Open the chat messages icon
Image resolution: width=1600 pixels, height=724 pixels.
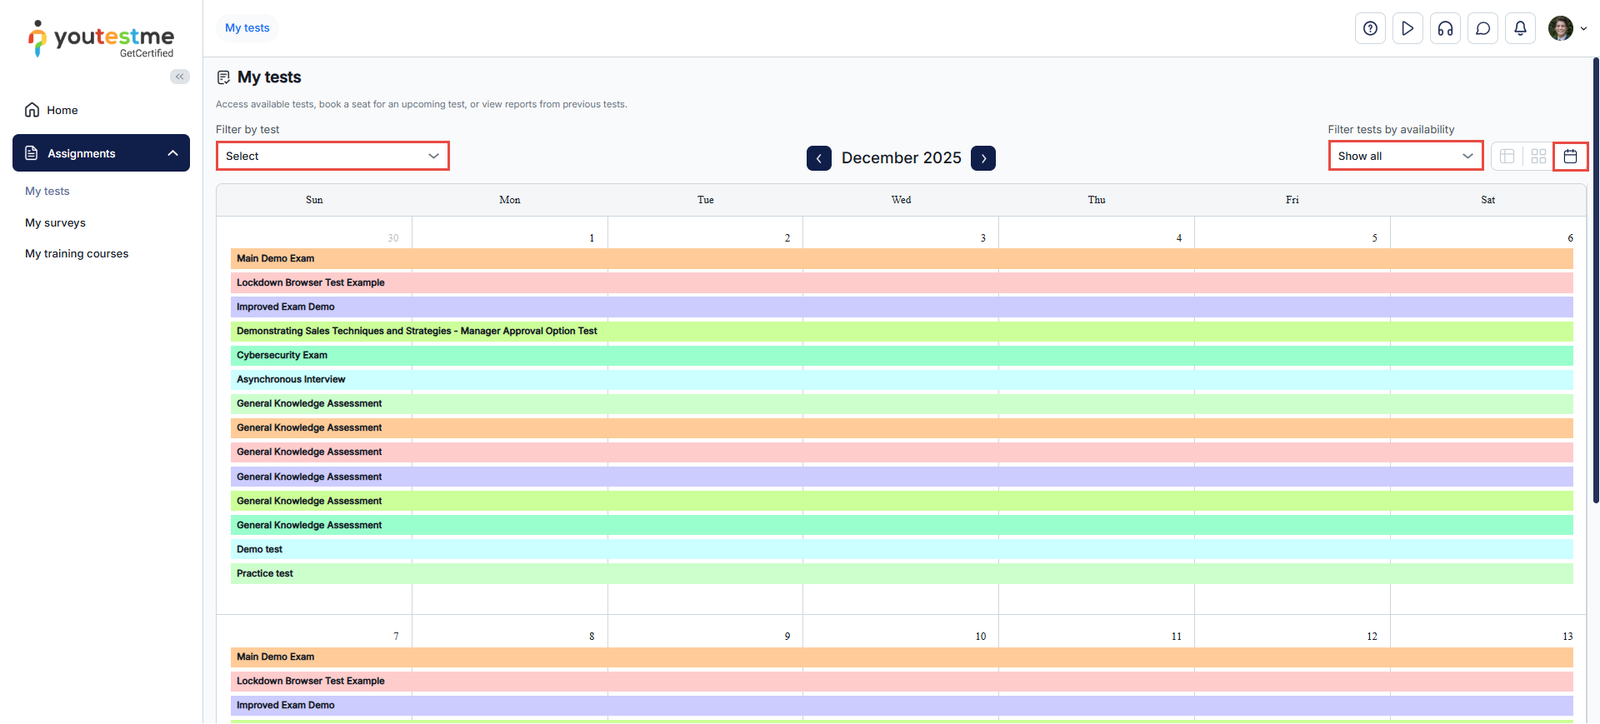click(1483, 29)
